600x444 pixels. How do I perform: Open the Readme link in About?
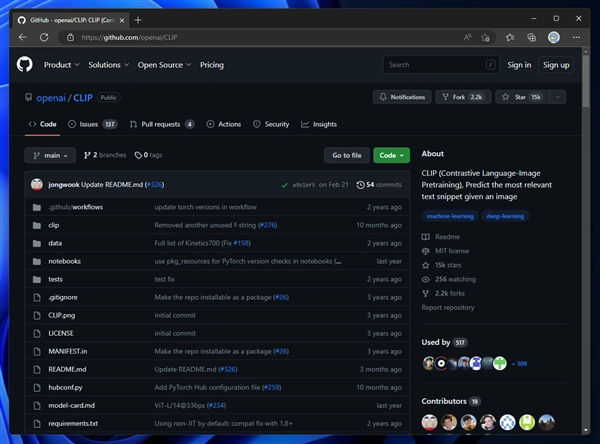pyautogui.click(x=440, y=237)
